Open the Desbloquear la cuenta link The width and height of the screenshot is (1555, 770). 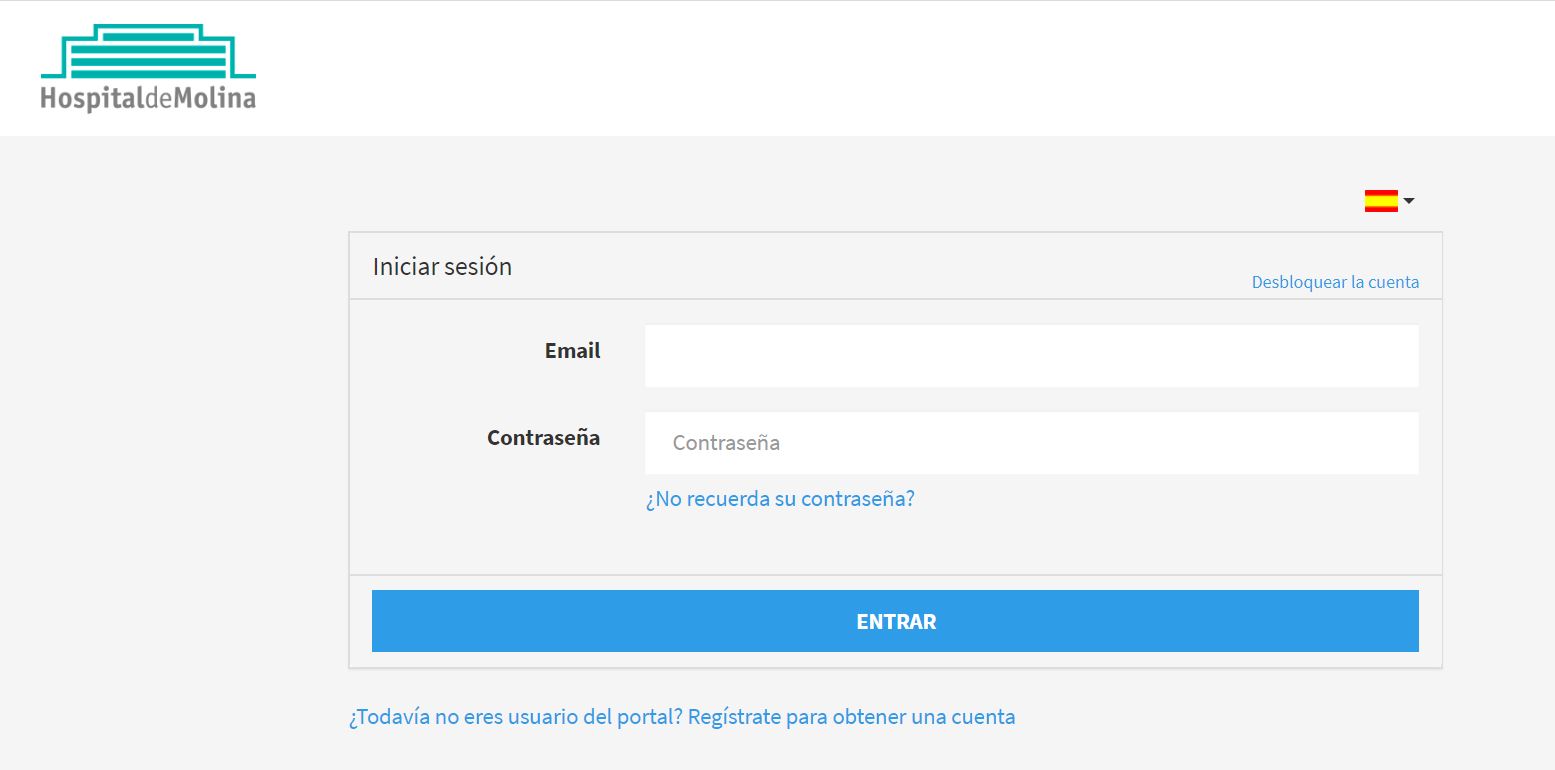coord(1335,282)
